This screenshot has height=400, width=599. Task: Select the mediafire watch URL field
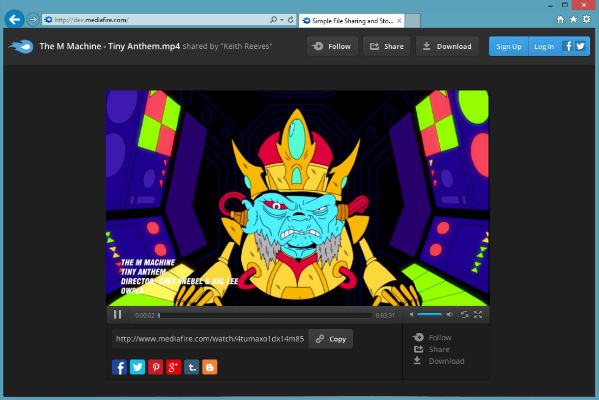point(210,339)
